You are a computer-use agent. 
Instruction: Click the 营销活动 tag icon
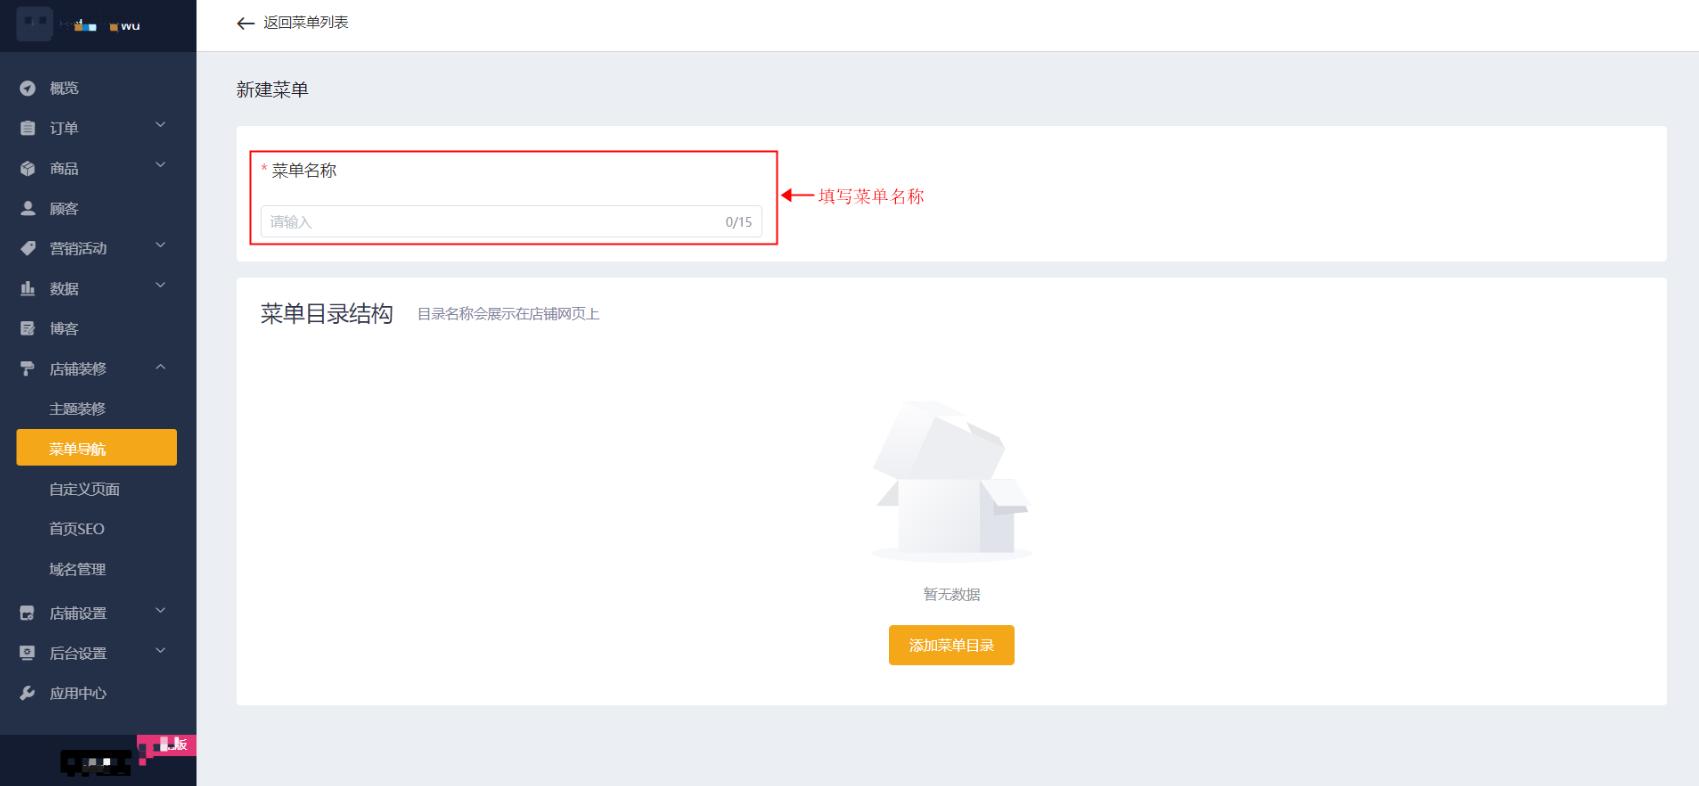pyautogui.click(x=28, y=249)
